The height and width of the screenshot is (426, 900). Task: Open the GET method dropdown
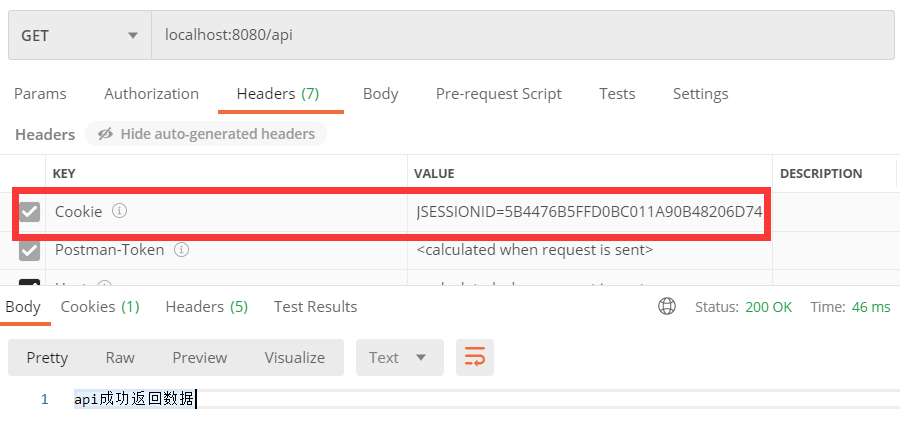tap(80, 36)
